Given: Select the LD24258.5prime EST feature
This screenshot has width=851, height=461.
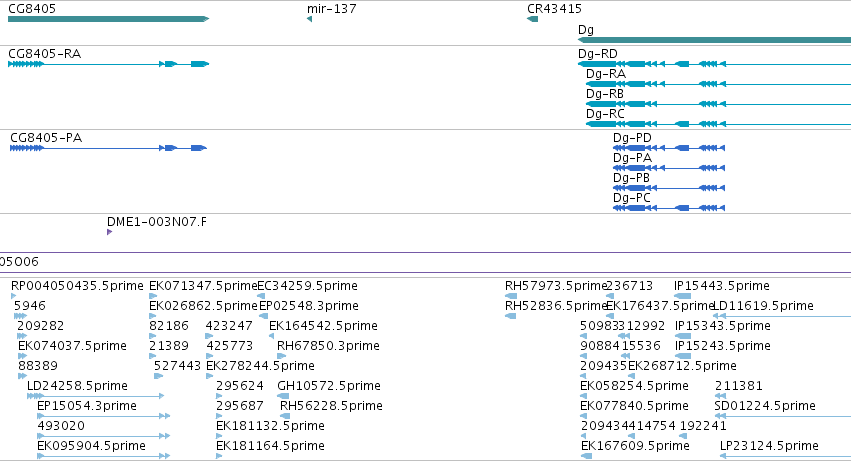Looking at the screenshot, I should 96,396.
